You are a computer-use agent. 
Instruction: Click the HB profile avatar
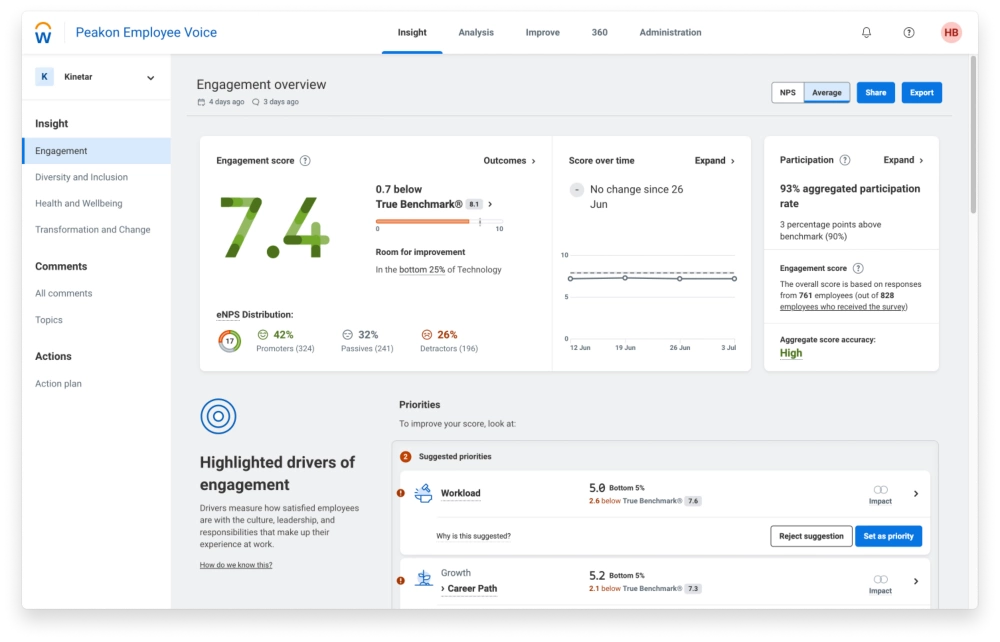click(x=950, y=32)
